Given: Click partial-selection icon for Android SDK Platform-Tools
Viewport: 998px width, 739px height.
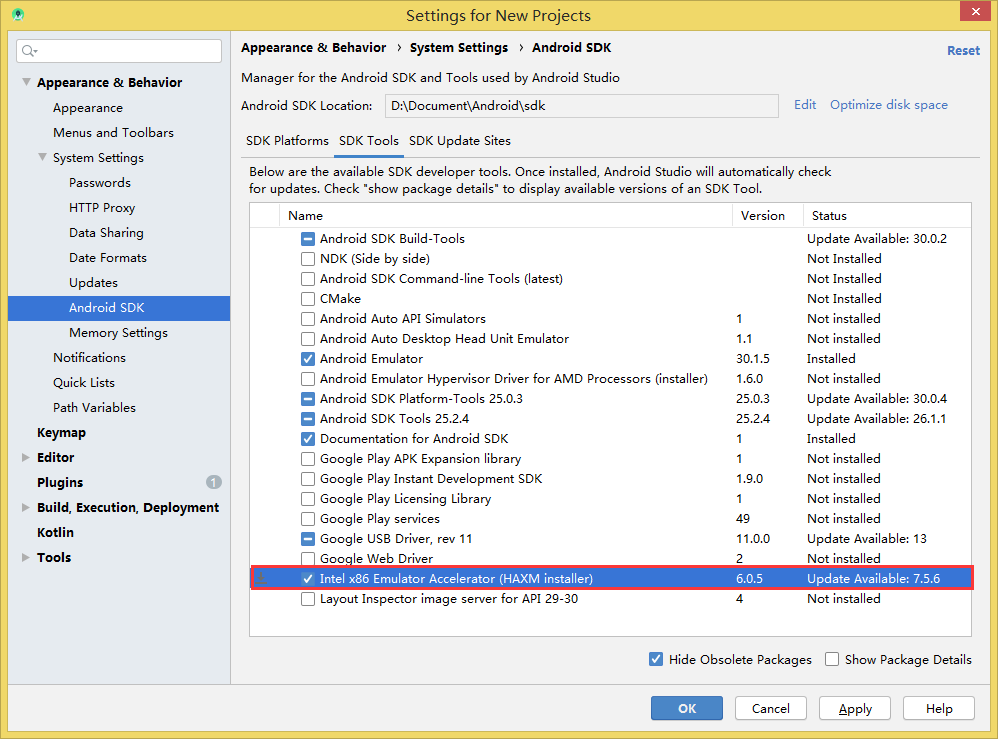Looking at the screenshot, I should pyautogui.click(x=308, y=399).
